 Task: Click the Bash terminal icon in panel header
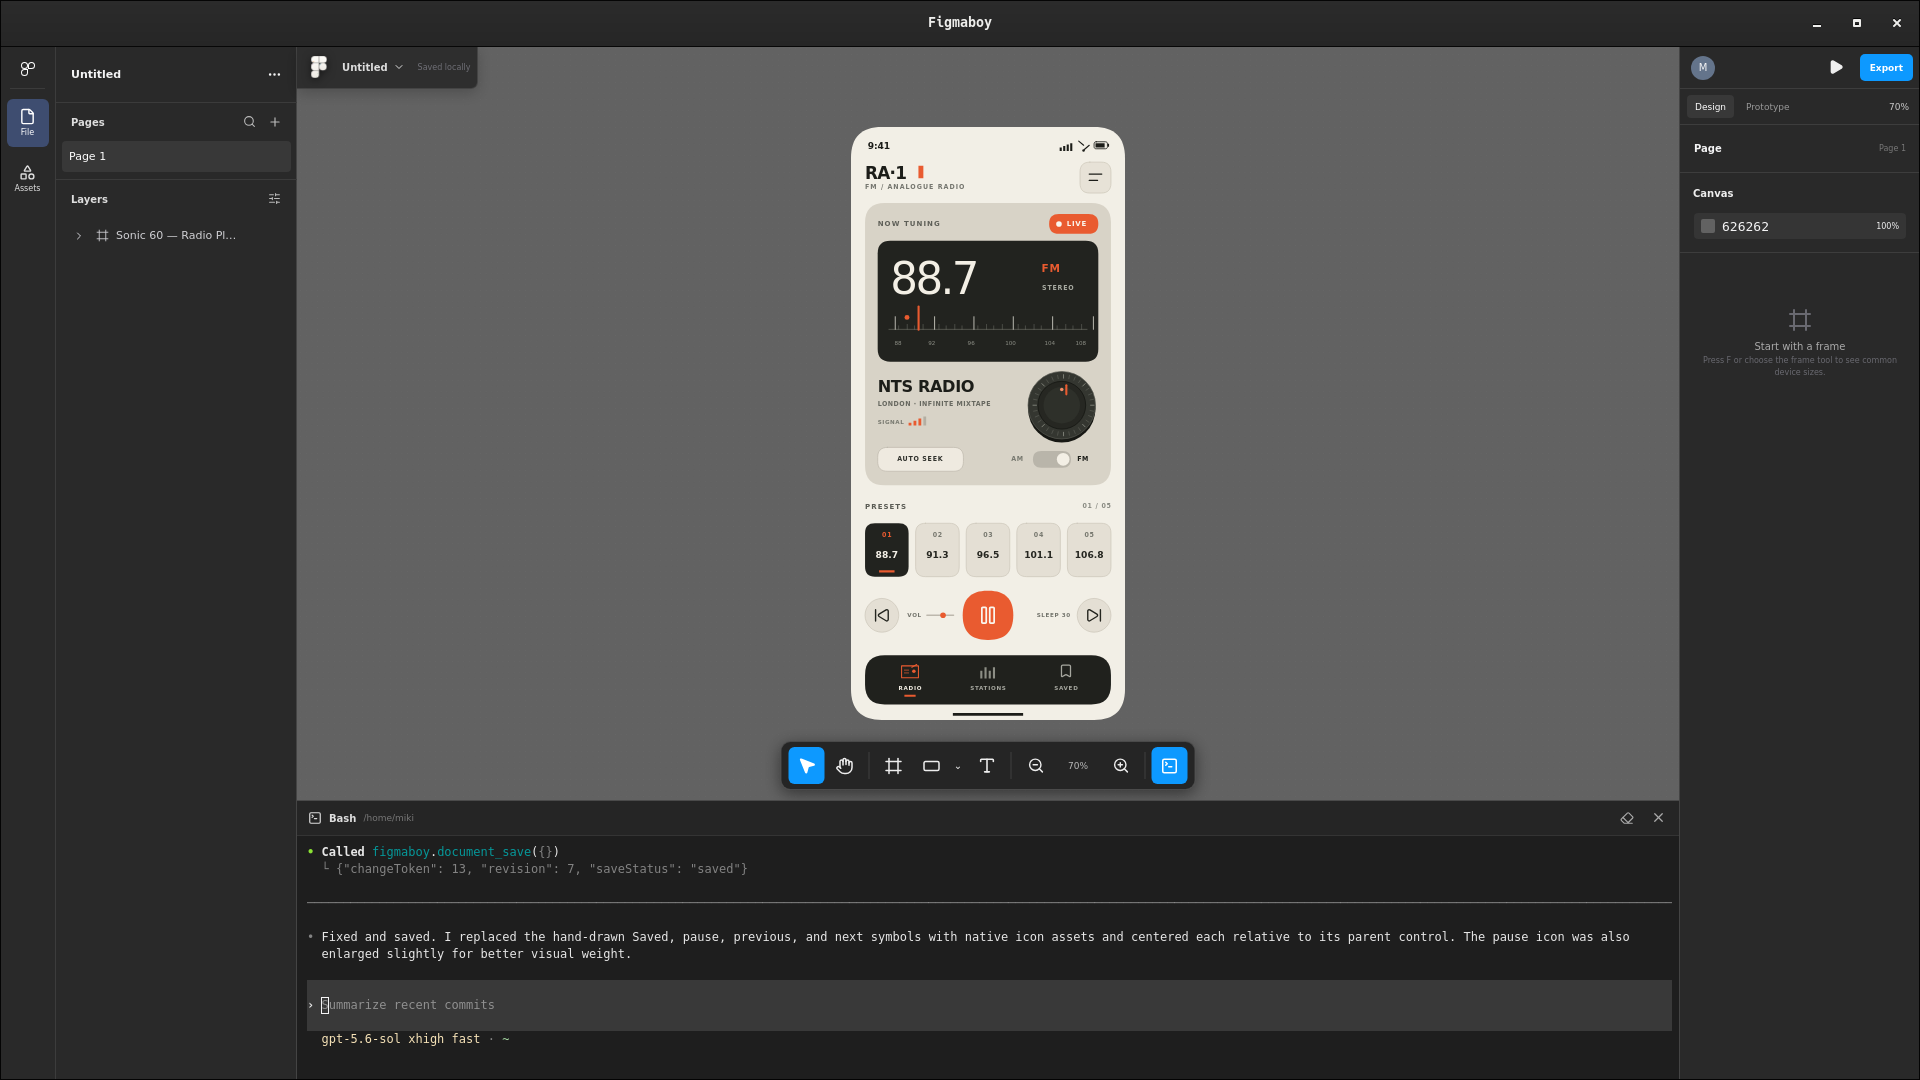tap(315, 818)
